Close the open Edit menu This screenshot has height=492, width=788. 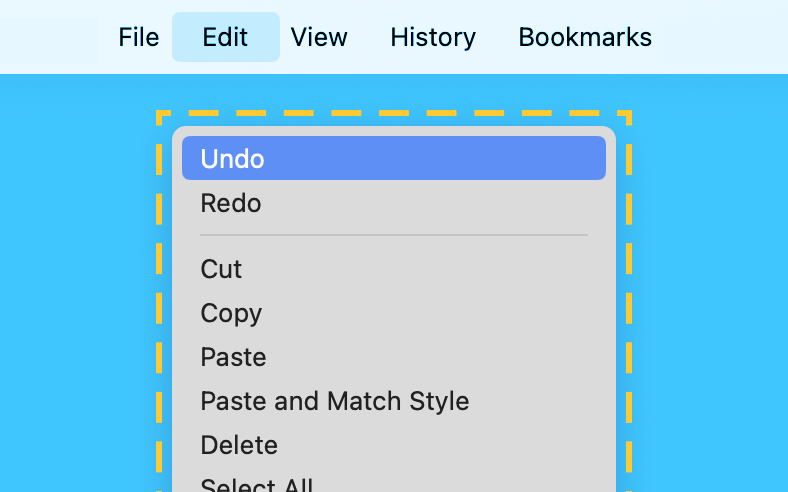point(225,38)
